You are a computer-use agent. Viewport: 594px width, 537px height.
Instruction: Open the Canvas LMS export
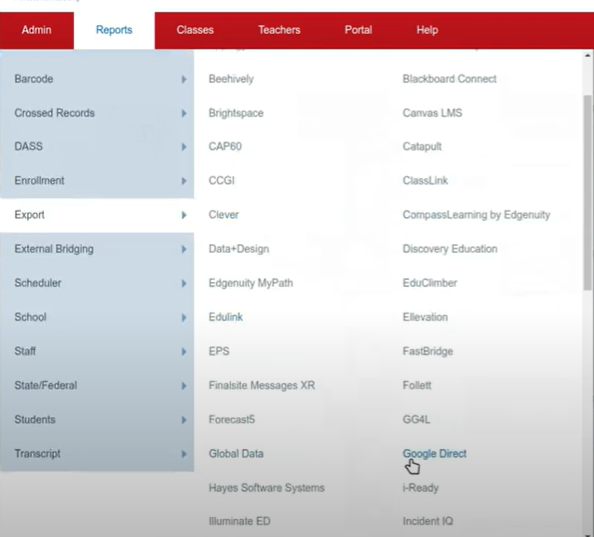[x=432, y=113]
